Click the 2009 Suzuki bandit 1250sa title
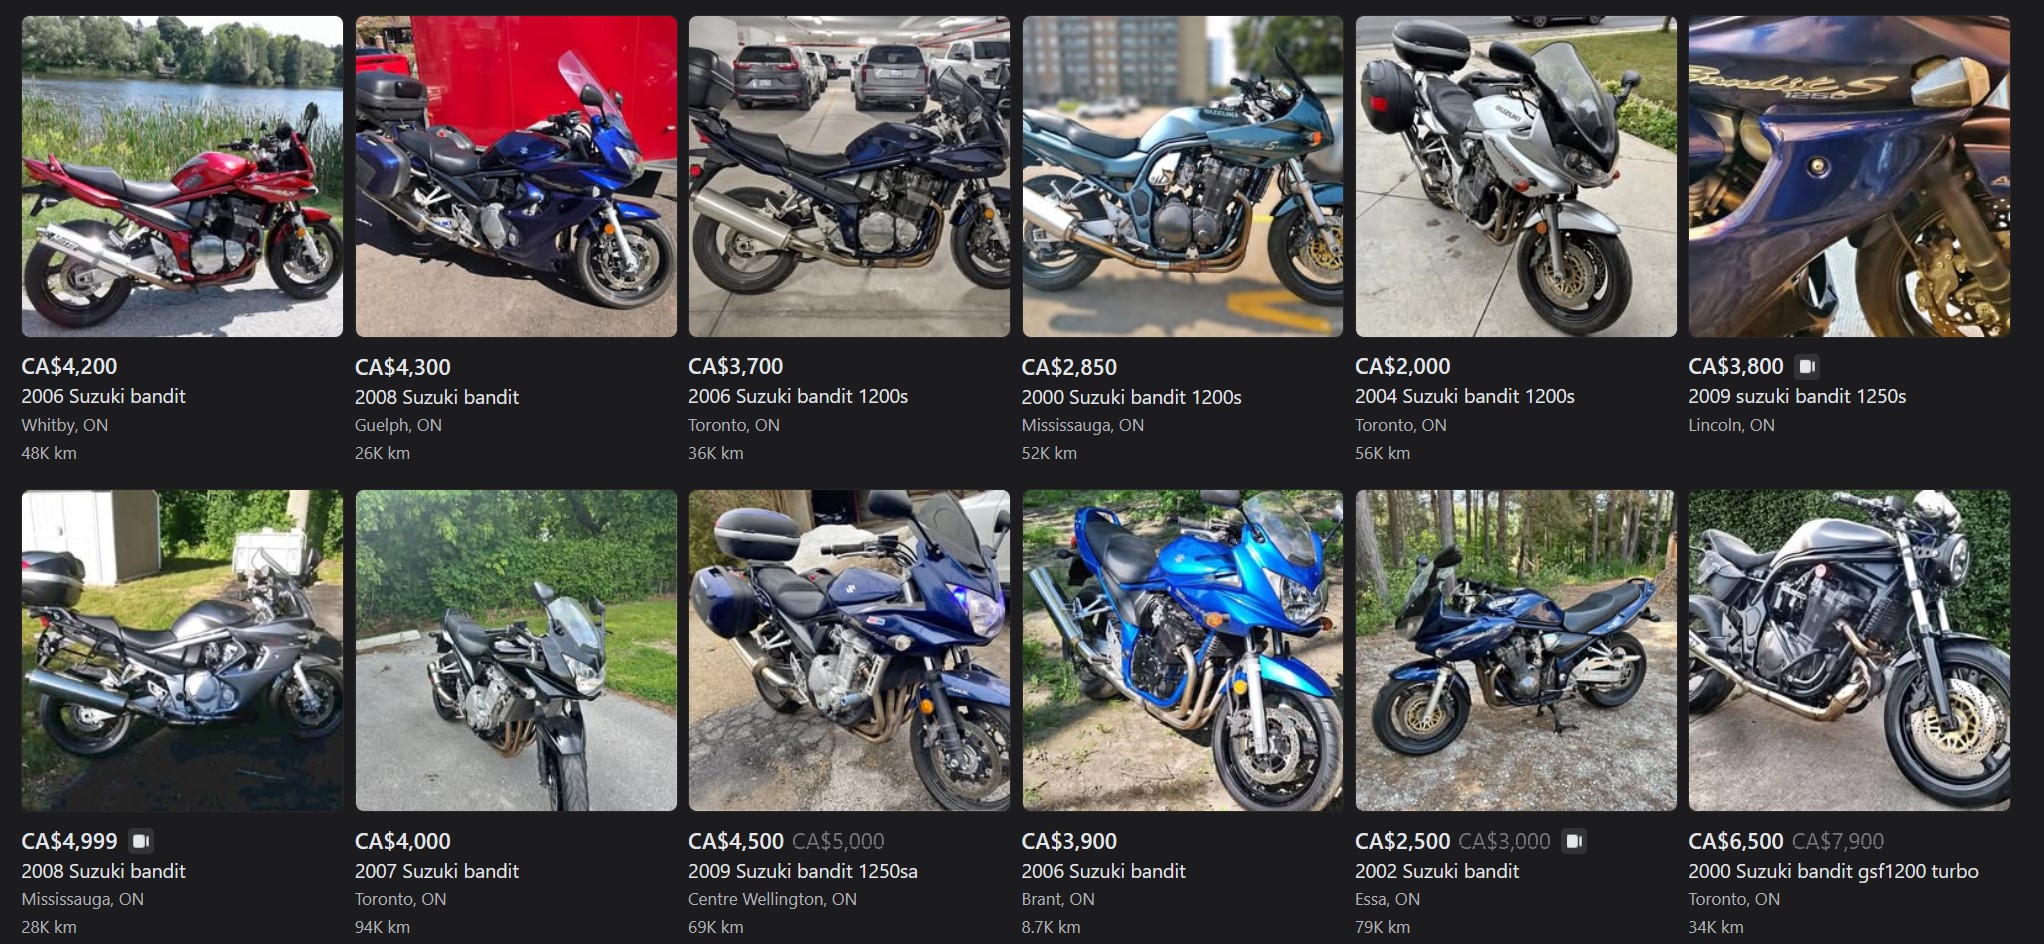The width and height of the screenshot is (2044, 944). pyautogui.click(x=802, y=871)
